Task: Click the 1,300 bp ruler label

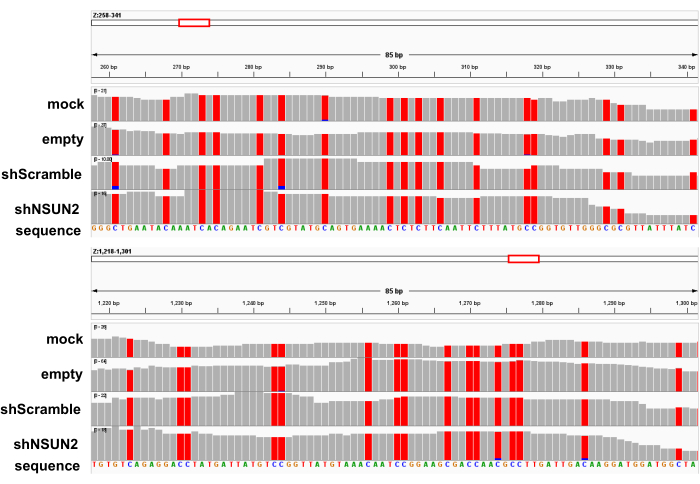Action: (686, 303)
